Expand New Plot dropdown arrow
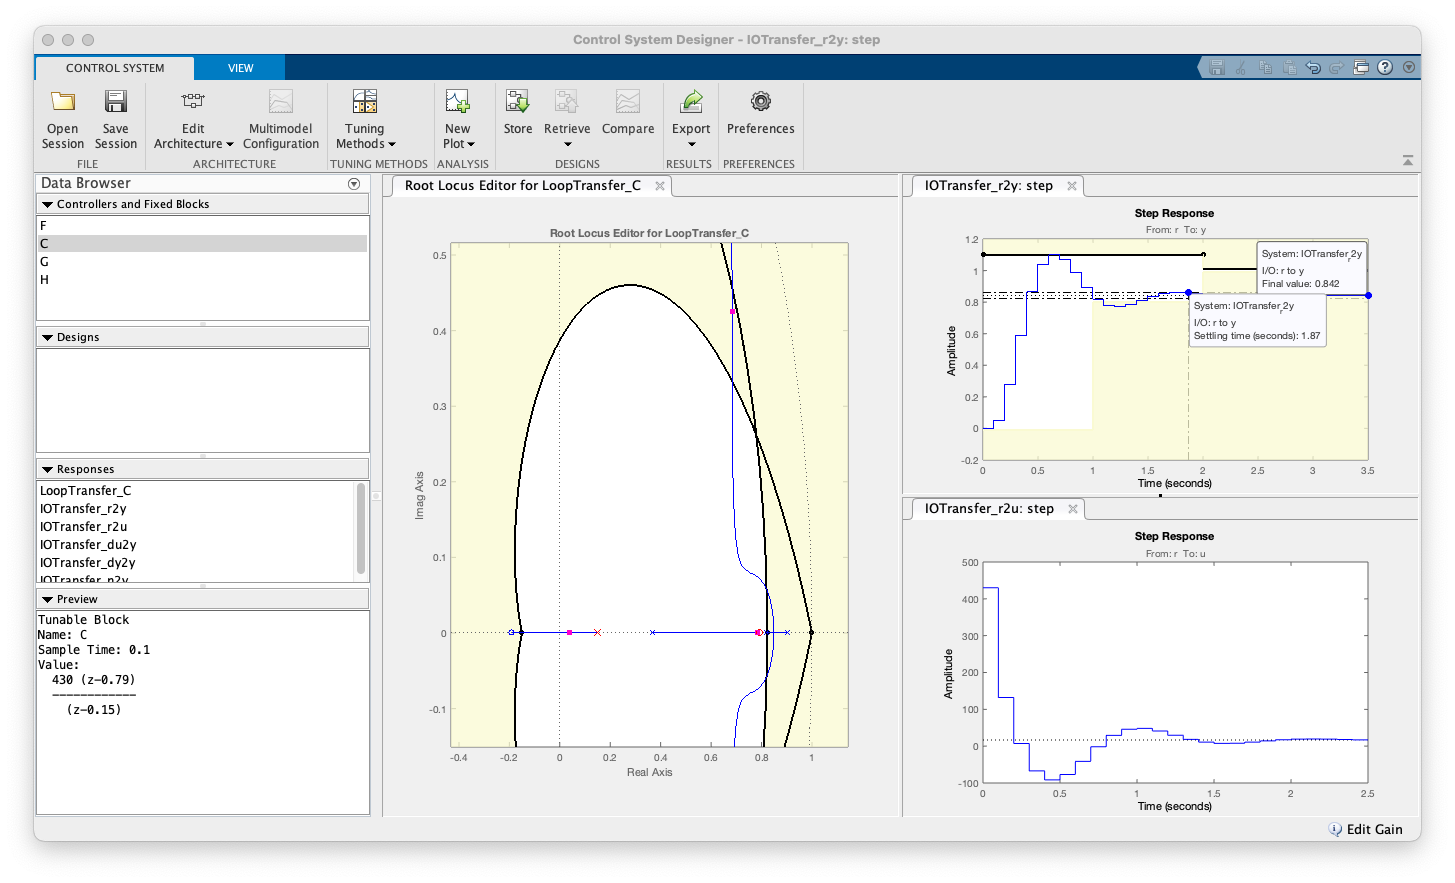1455x883 pixels. (x=471, y=145)
